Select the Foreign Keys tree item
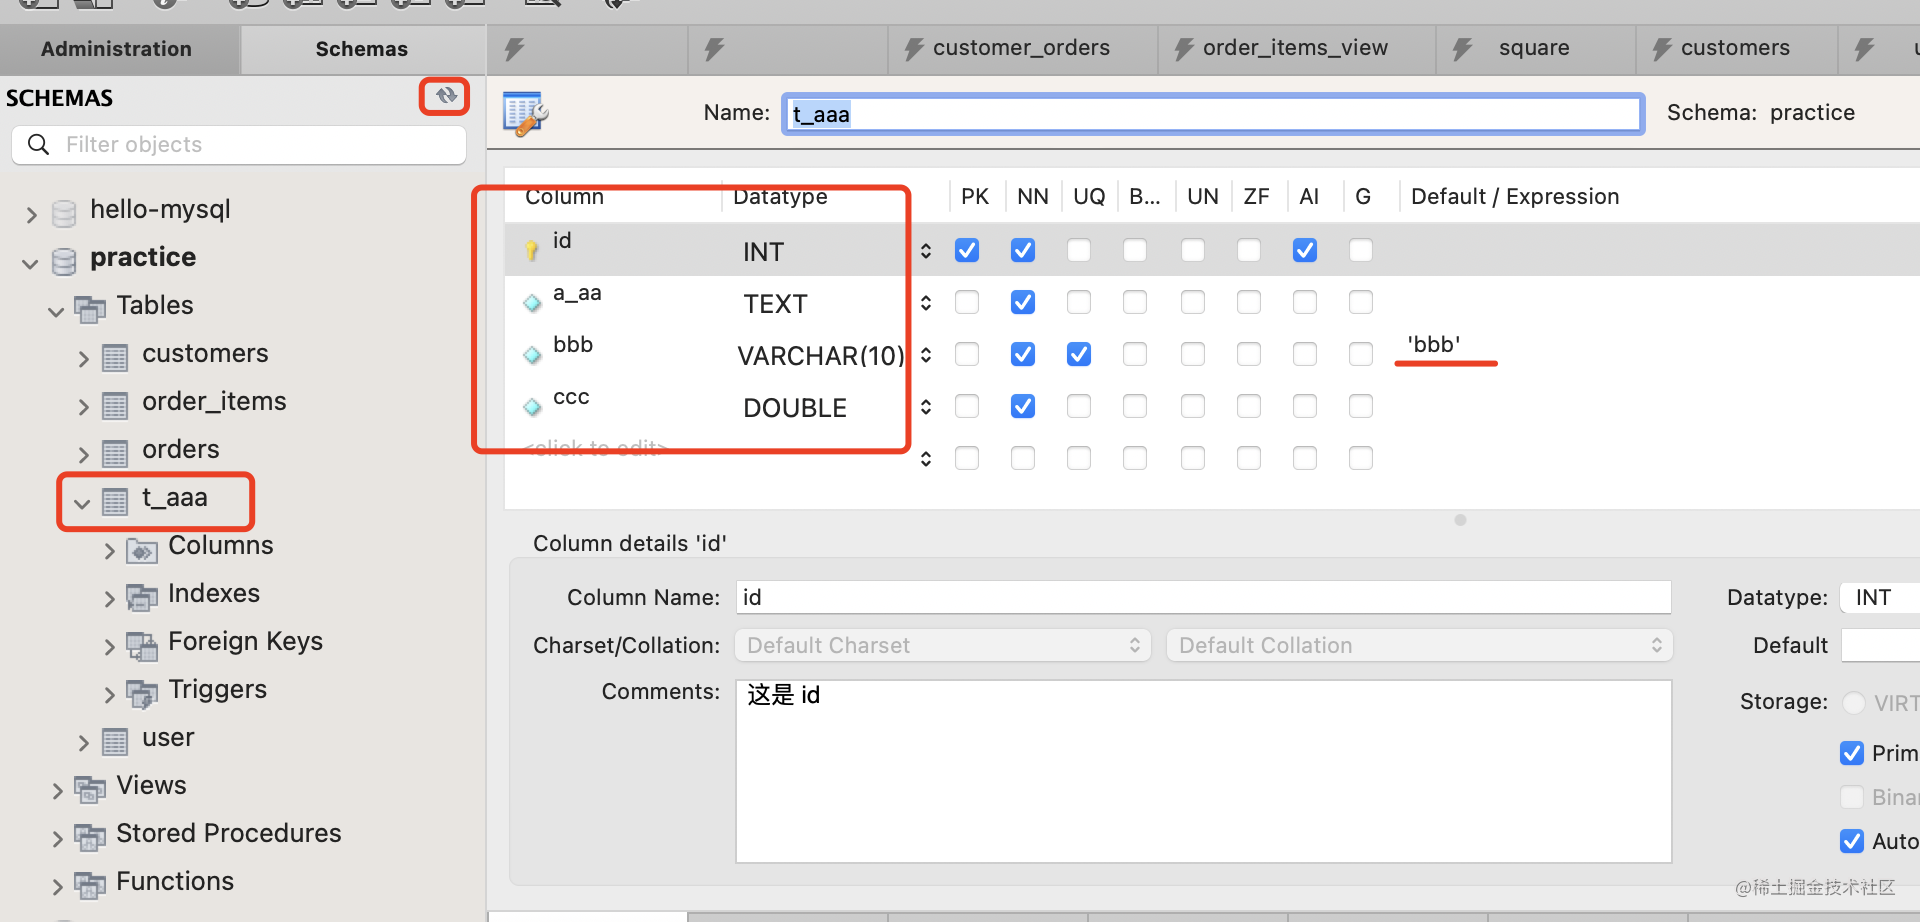This screenshot has width=1920, height=922. pos(245,641)
